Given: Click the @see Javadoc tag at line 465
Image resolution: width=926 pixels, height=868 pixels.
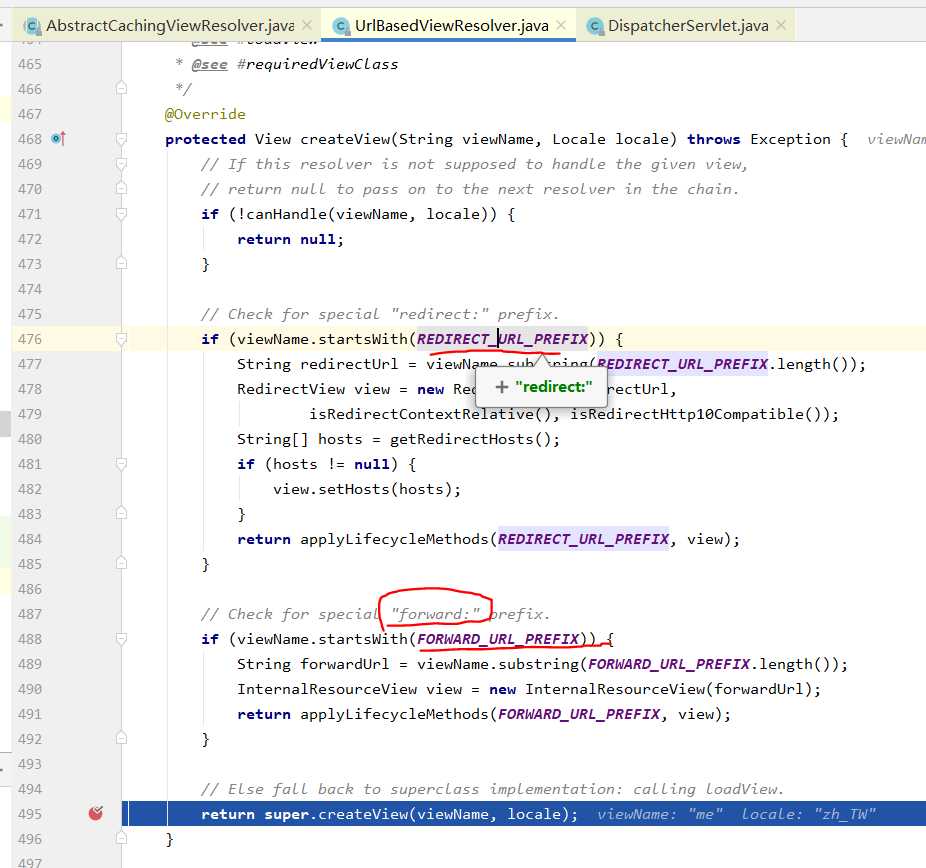Looking at the screenshot, I should coord(210,64).
